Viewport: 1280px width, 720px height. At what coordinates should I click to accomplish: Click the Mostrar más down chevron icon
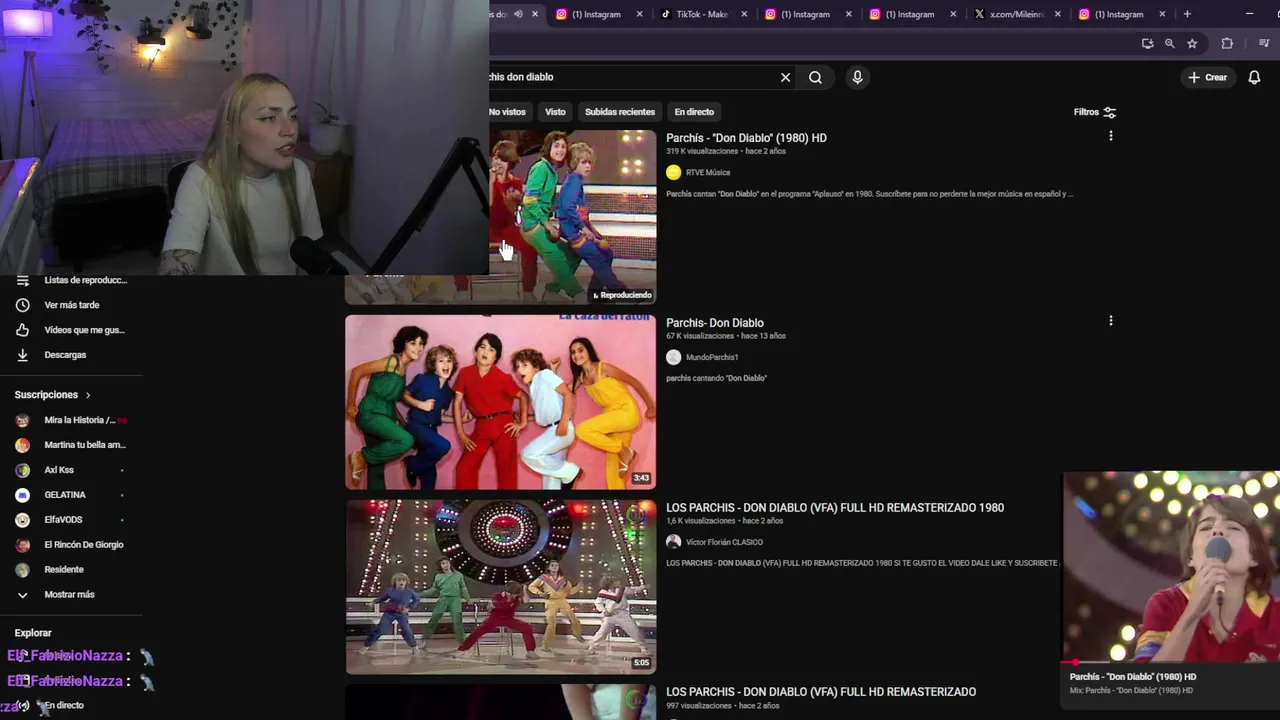coord(22,595)
